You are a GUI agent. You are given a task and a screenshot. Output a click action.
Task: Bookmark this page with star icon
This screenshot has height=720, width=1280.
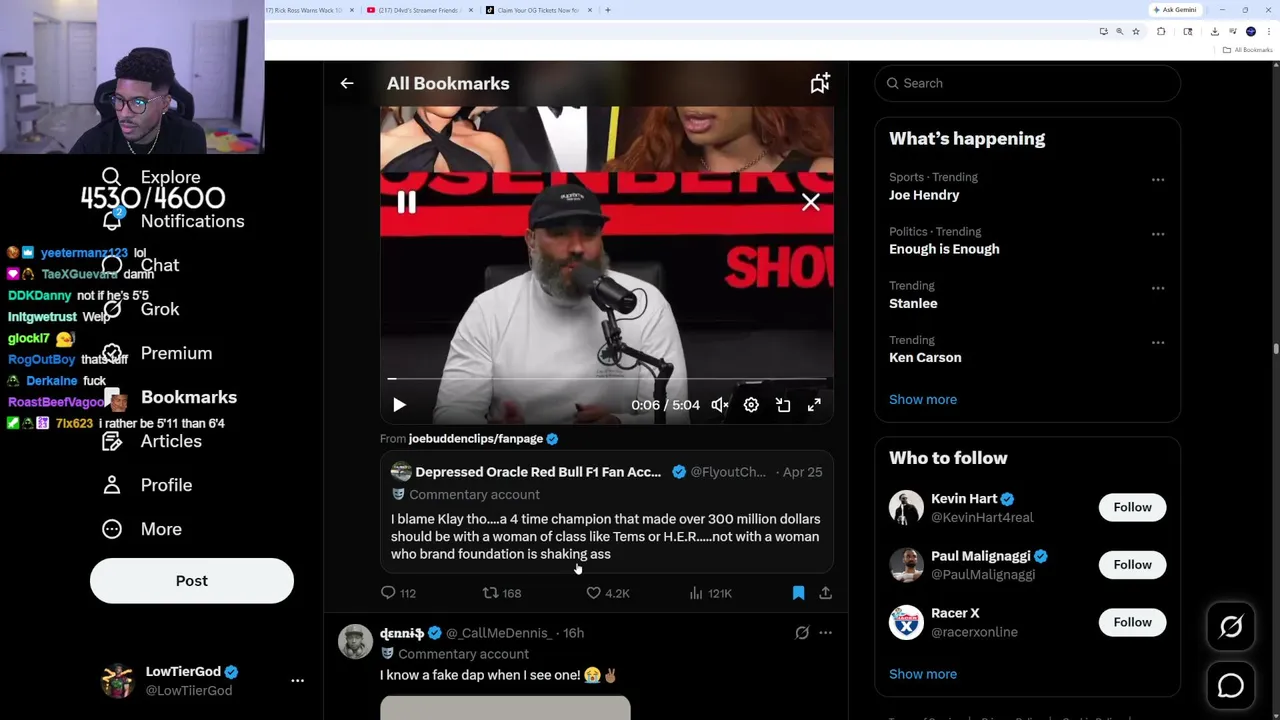click(x=1136, y=31)
